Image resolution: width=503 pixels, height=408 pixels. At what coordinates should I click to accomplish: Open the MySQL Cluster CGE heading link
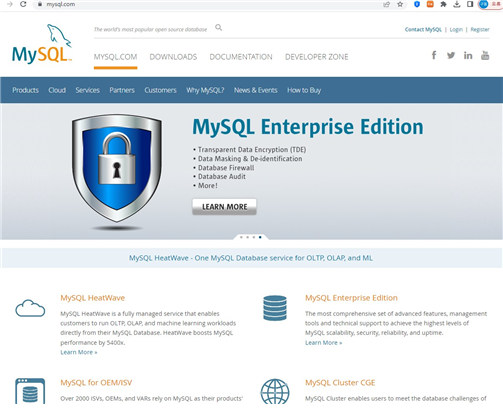[x=340, y=383]
